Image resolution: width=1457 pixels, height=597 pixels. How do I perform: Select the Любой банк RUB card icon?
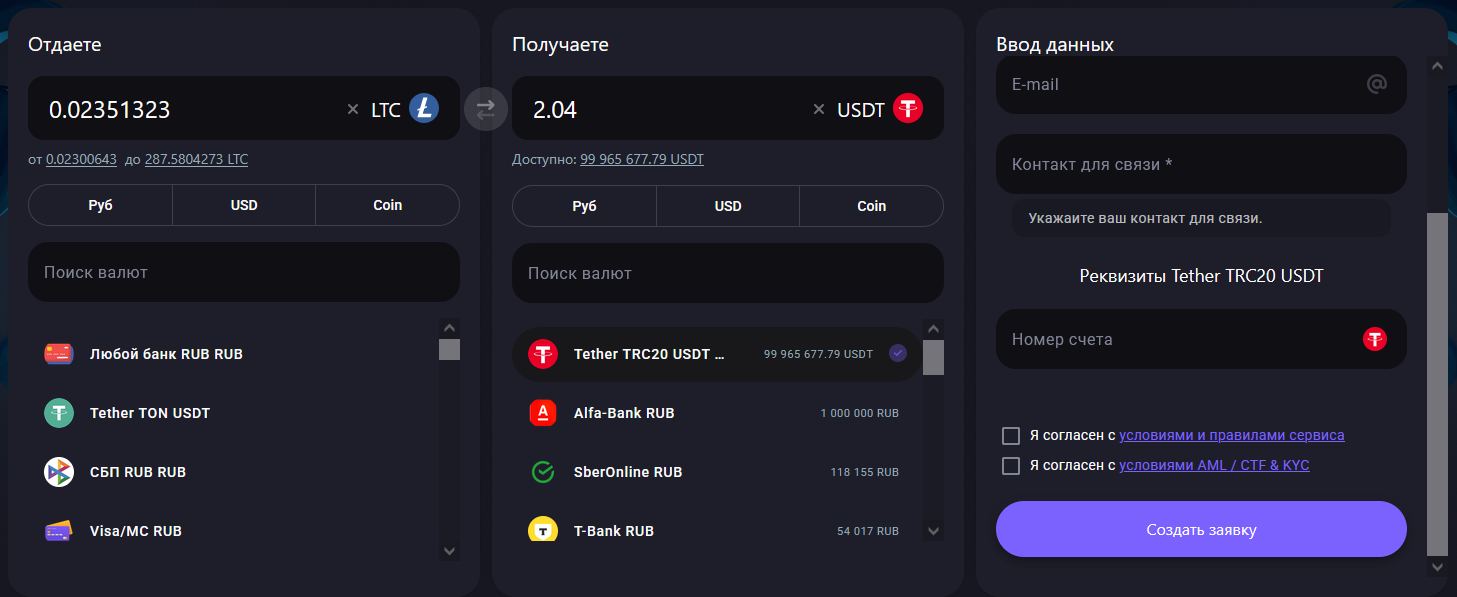tap(59, 354)
